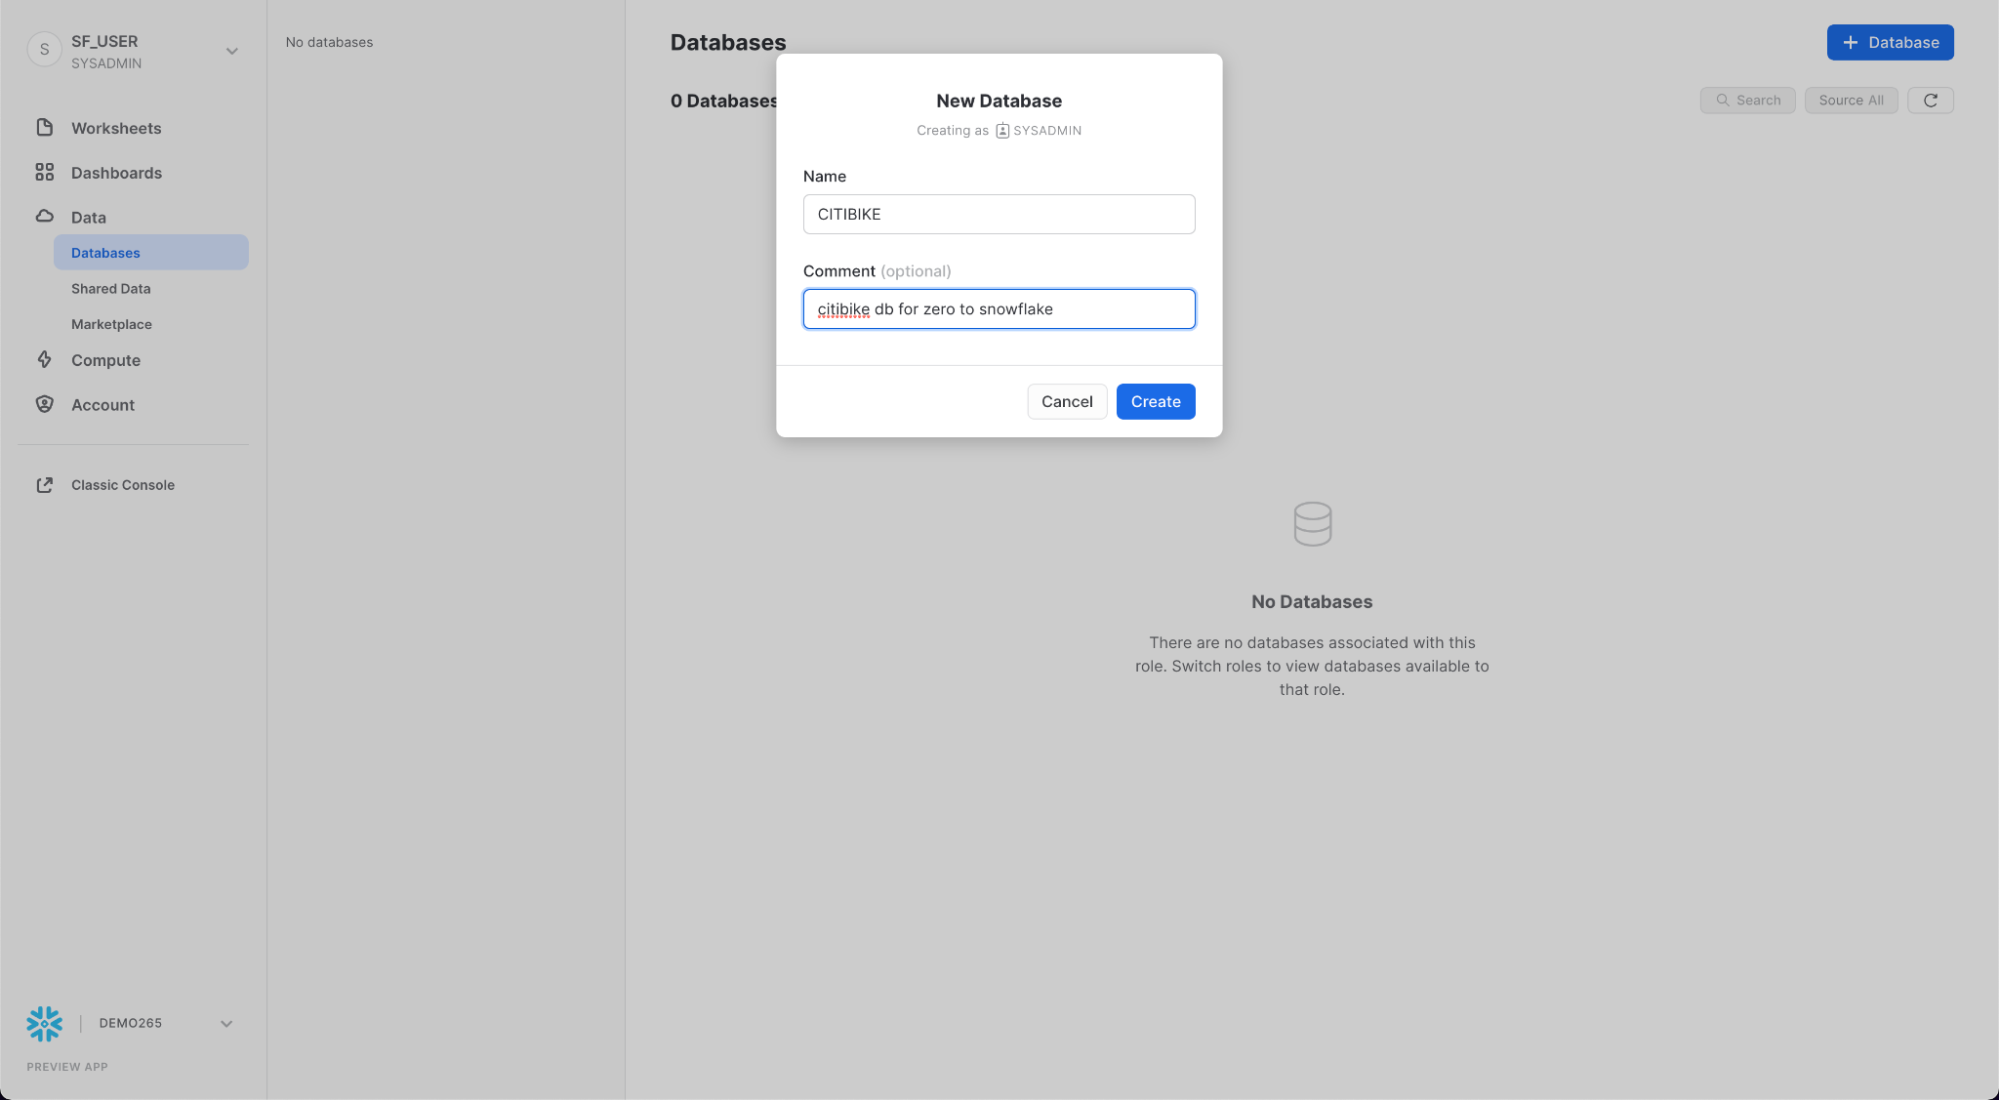Click the Data icon in sidebar

43,216
